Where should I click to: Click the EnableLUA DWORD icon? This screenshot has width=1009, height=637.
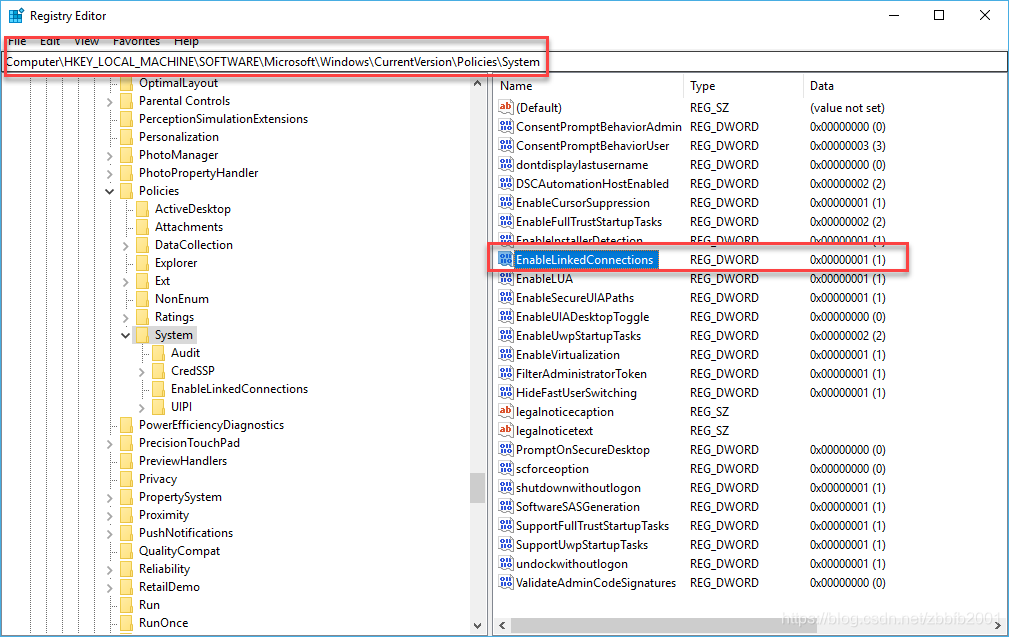click(x=506, y=279)
